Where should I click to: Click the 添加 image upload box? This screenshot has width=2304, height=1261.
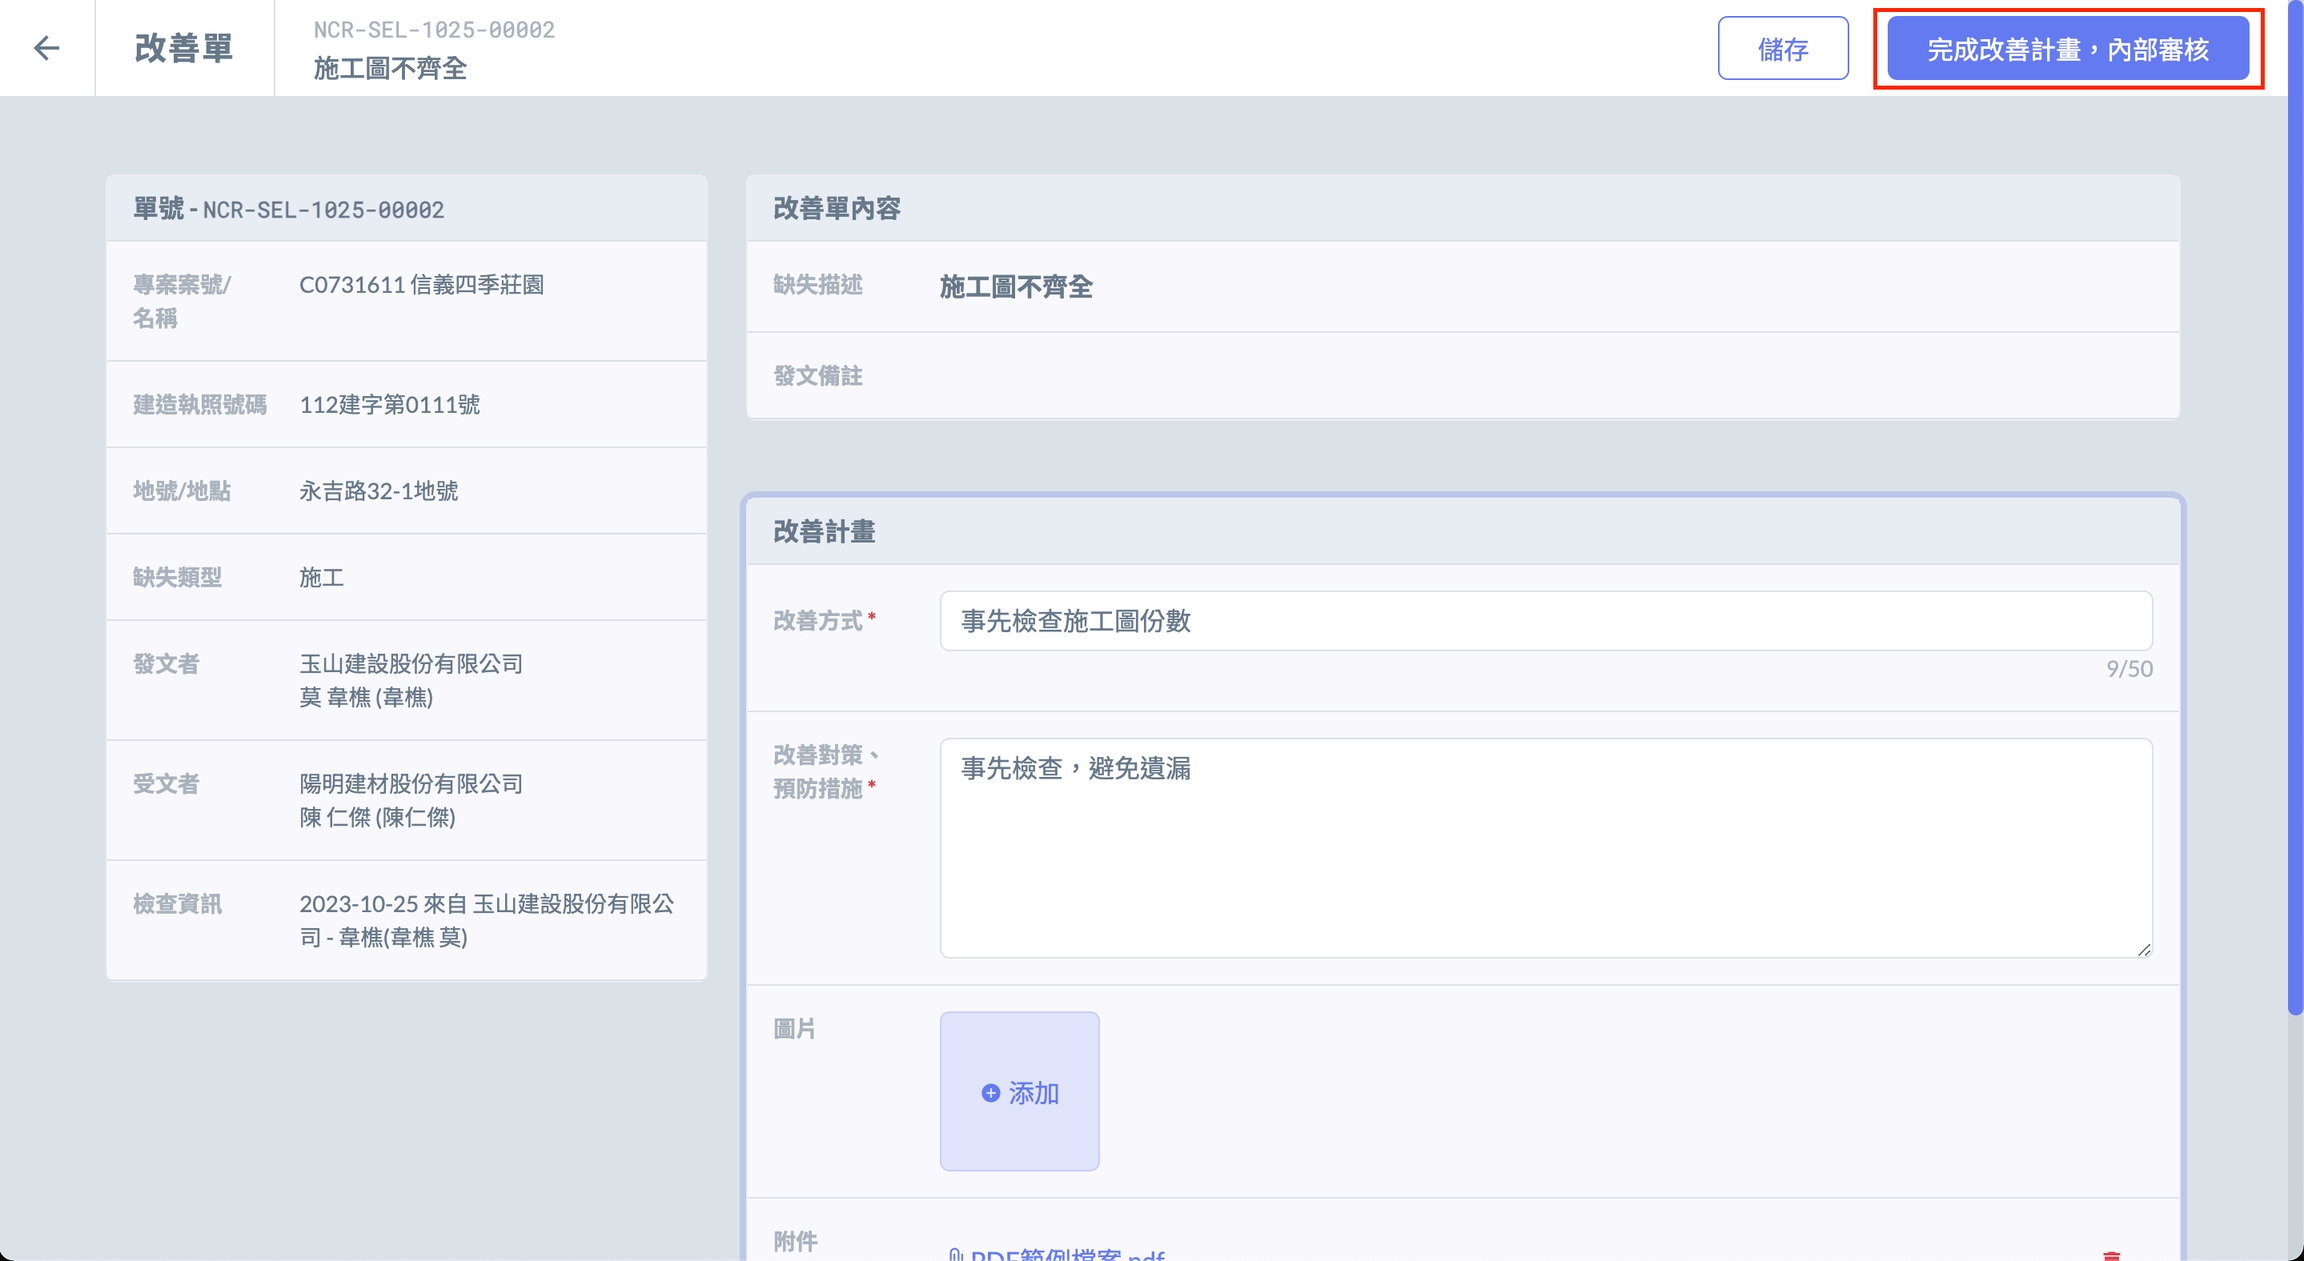(1019, 1091)
